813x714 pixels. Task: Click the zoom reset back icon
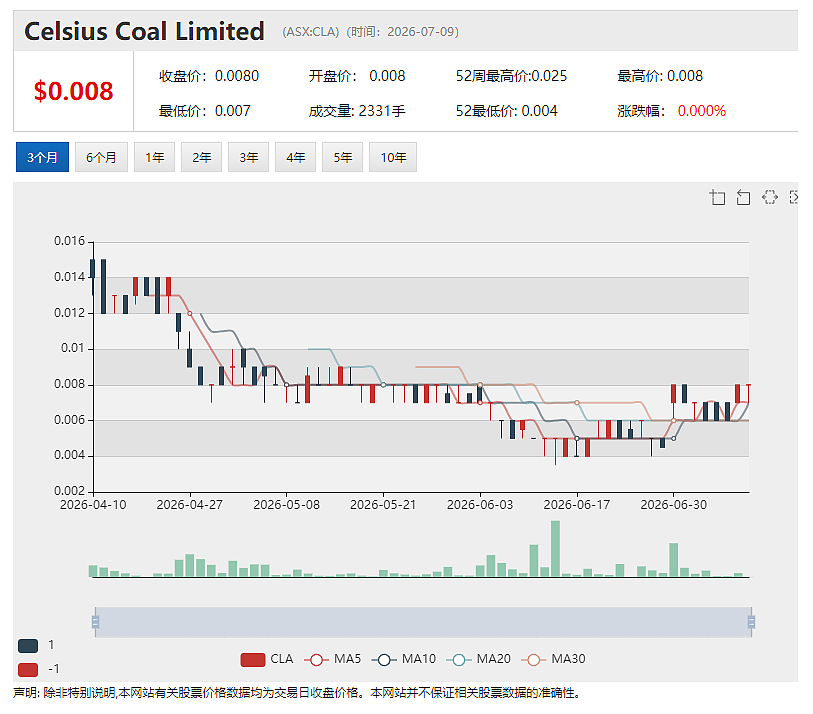tap(744, 198)
